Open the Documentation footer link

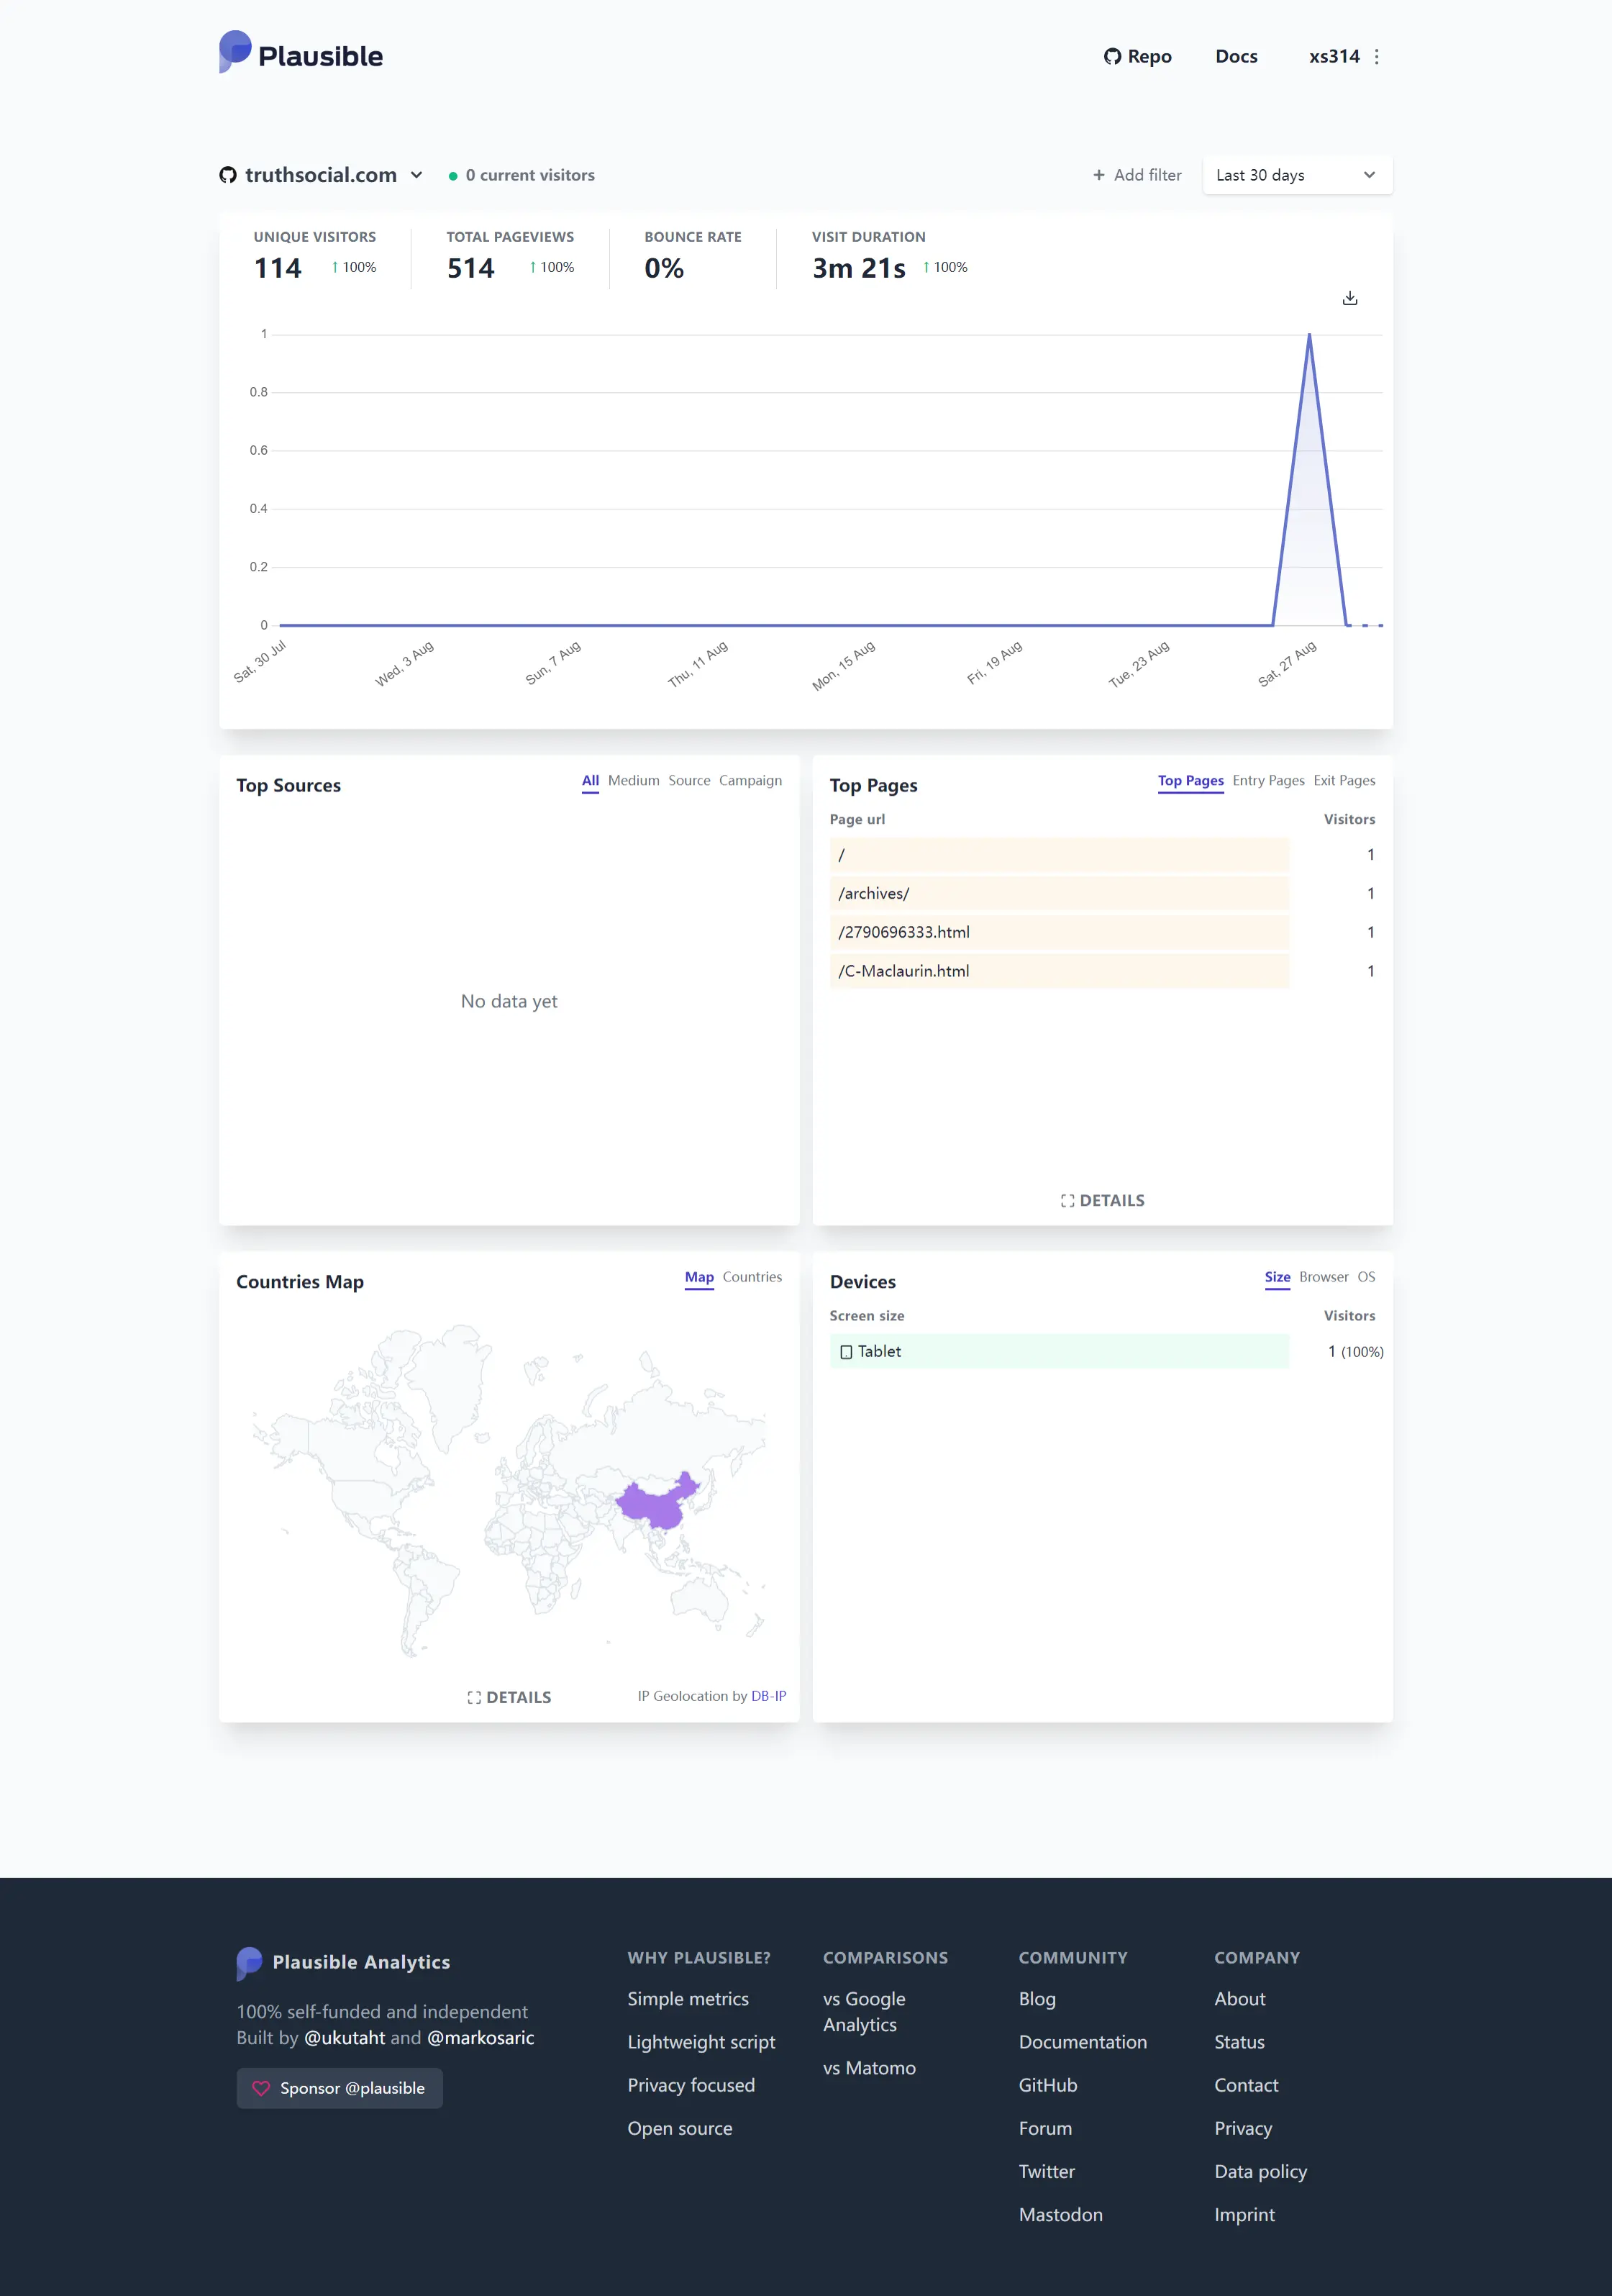tap(1083, 2043)
